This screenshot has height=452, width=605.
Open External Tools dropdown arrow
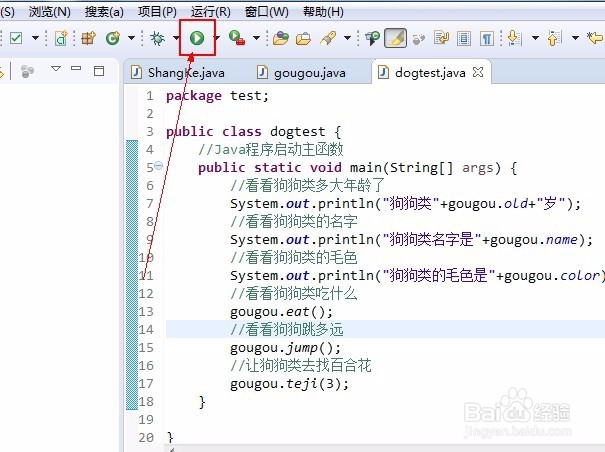point(256,38)
